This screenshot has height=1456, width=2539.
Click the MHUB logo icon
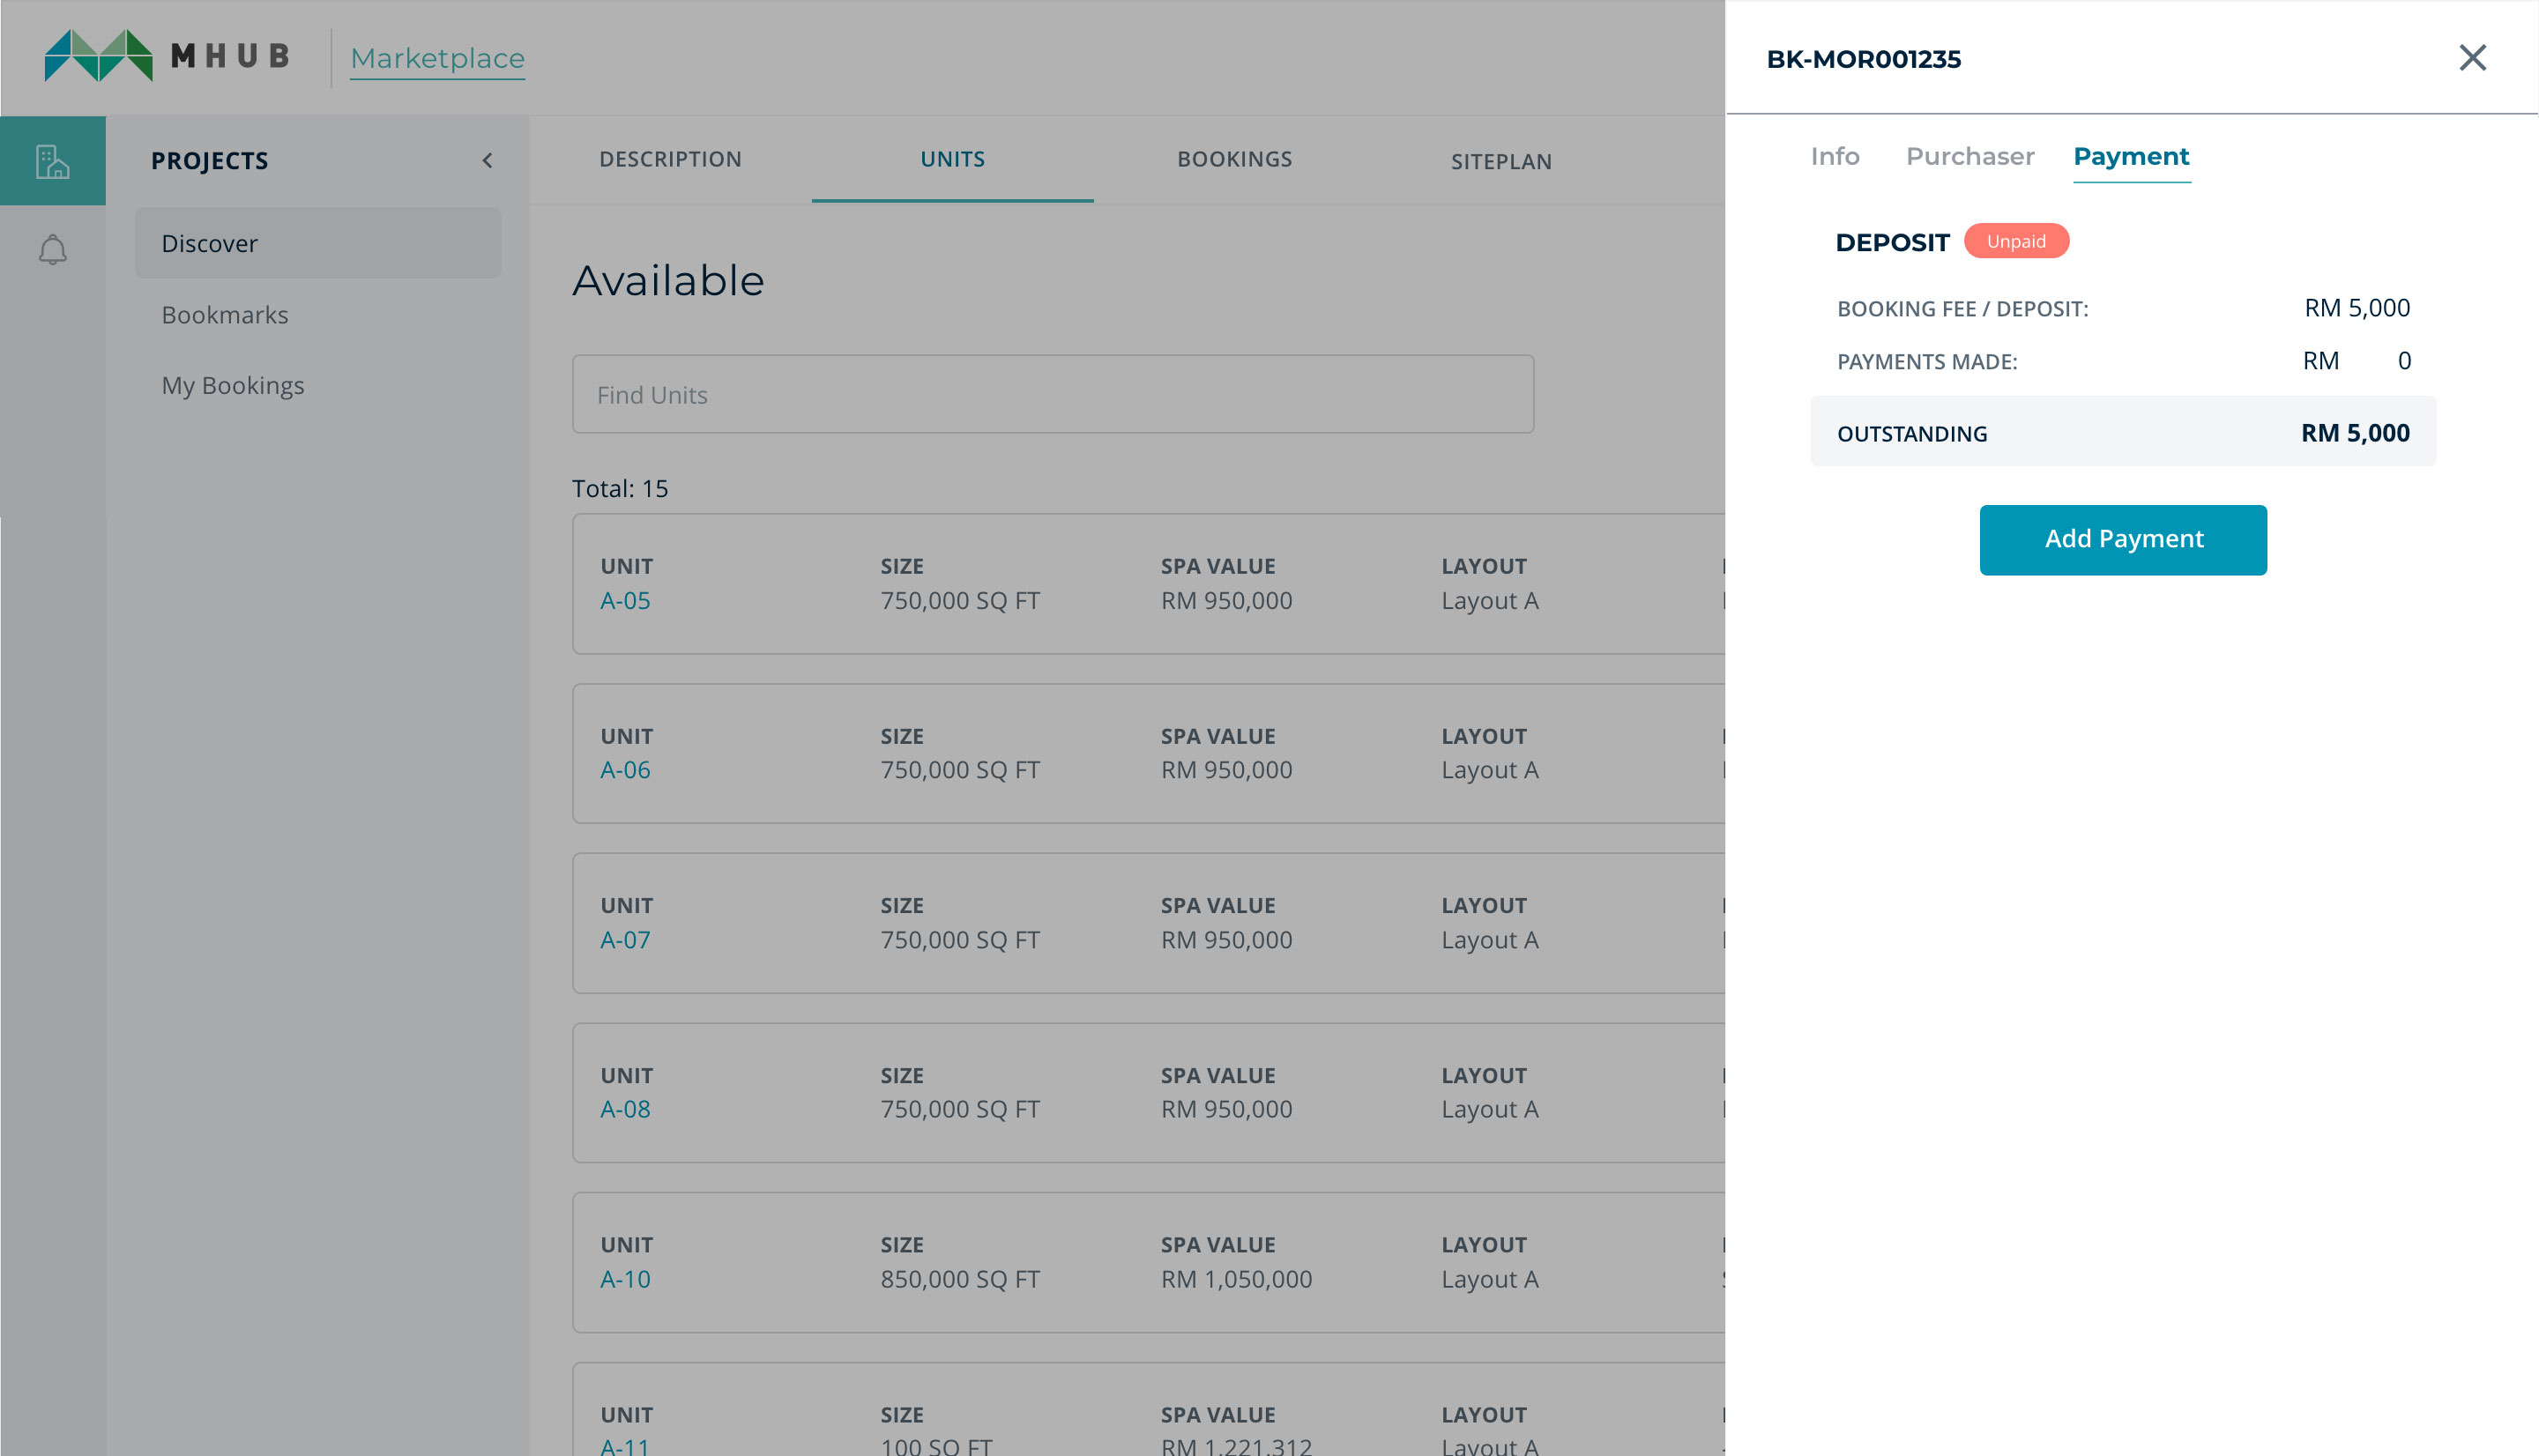(x=98, y=56)
